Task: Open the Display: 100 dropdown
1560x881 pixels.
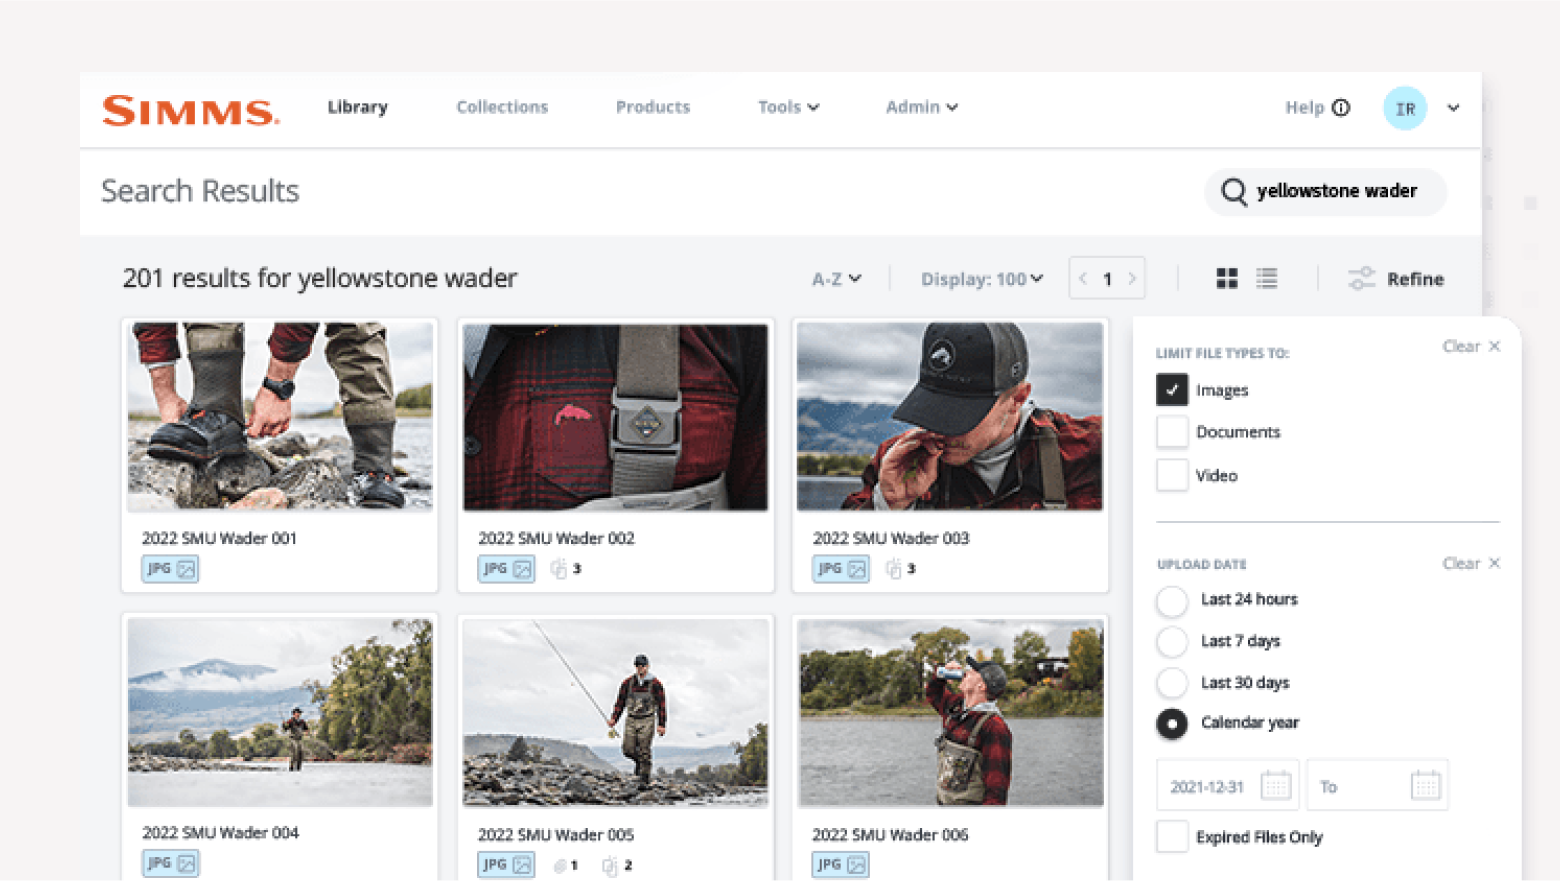Action: coord(982,279)
